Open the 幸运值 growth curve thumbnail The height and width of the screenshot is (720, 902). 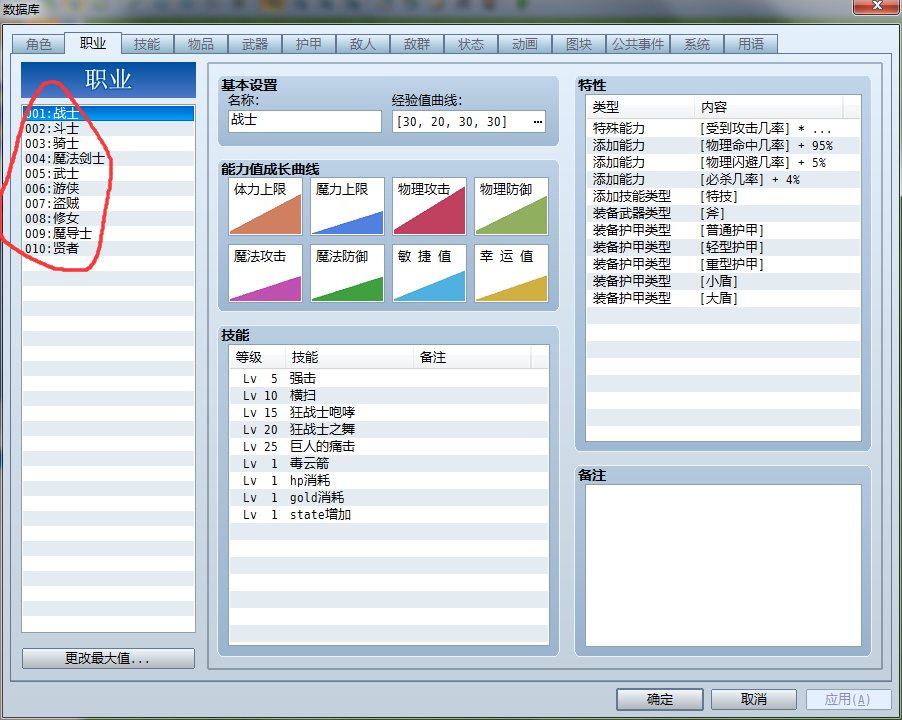(511, 273)
